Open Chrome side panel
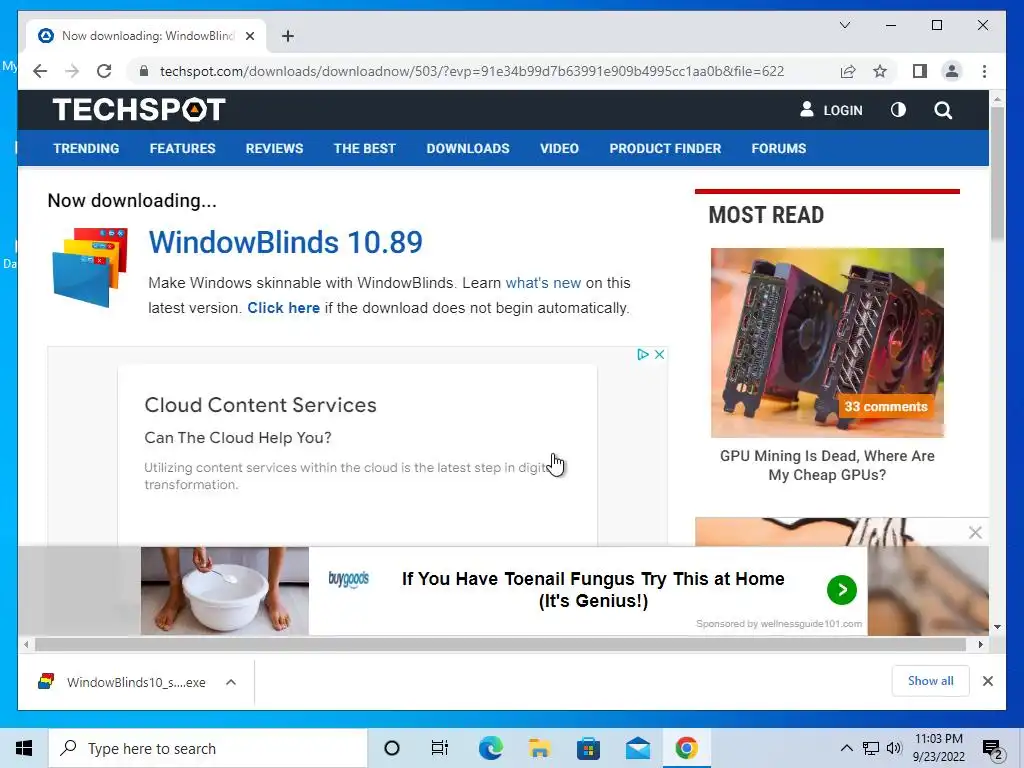Viewport: 1024px width, 768px height. coord(920,71)
